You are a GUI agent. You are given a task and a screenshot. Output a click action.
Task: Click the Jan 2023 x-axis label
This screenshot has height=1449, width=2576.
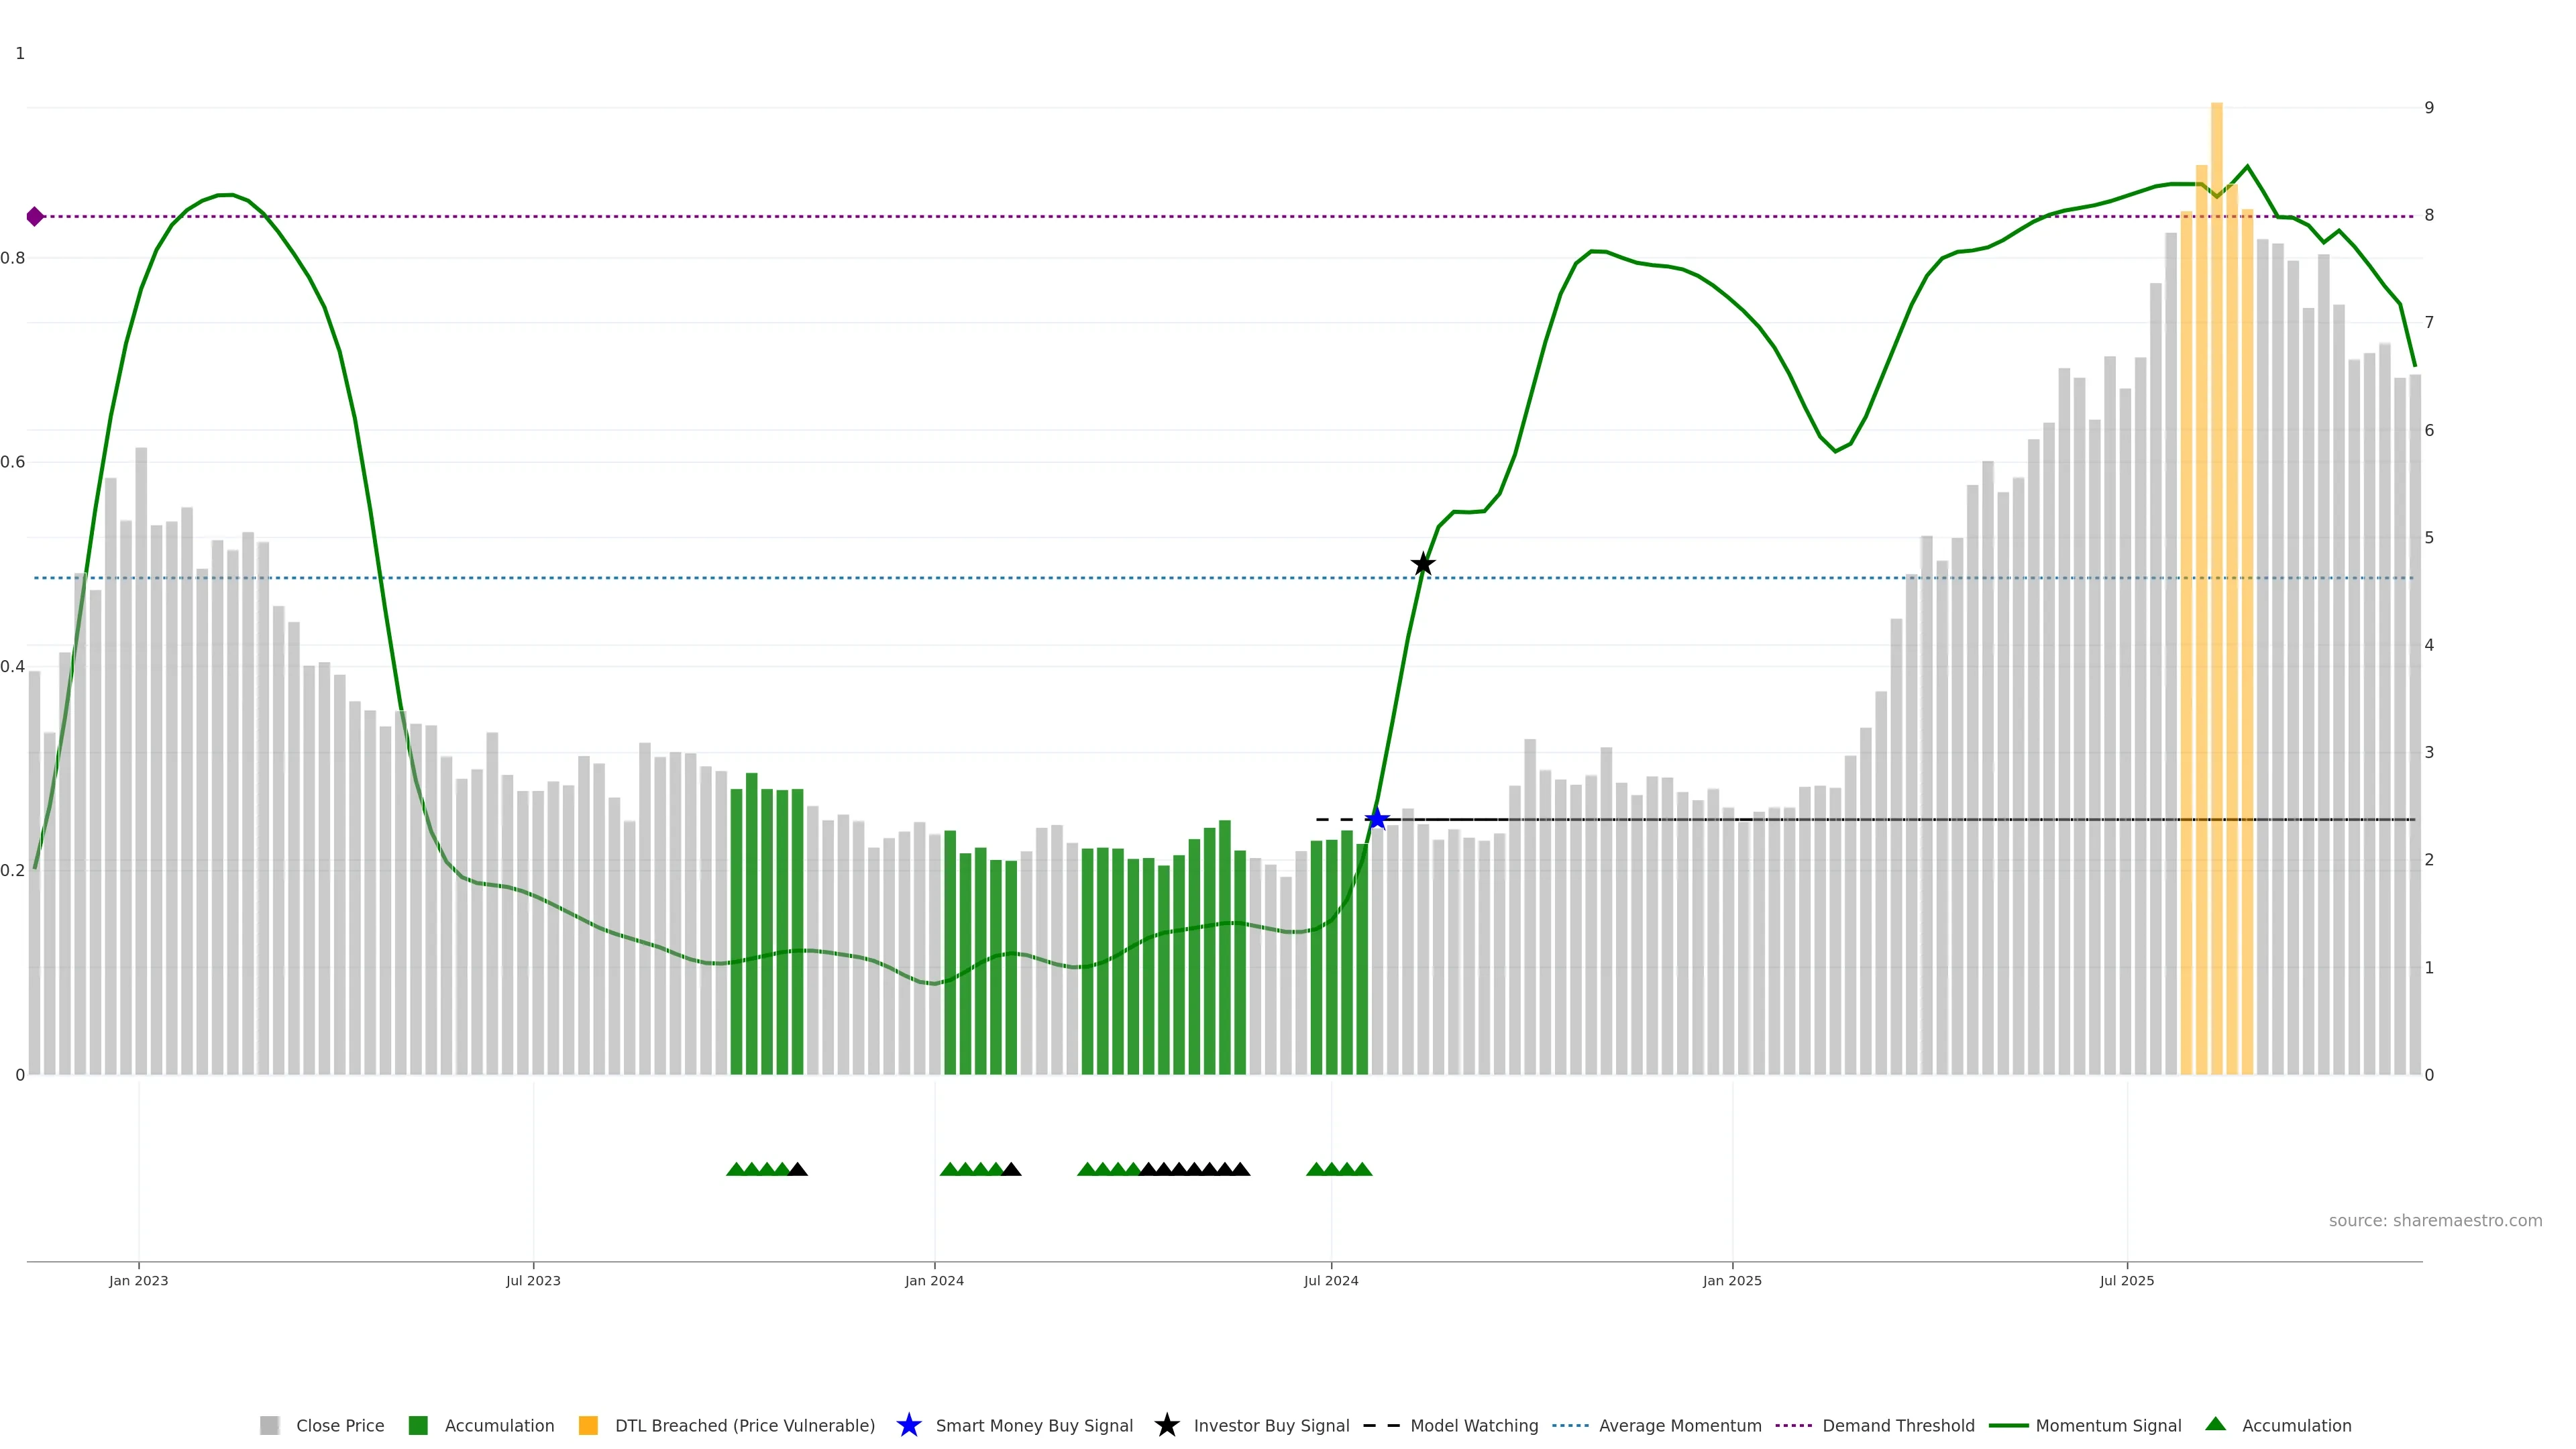139,1280
